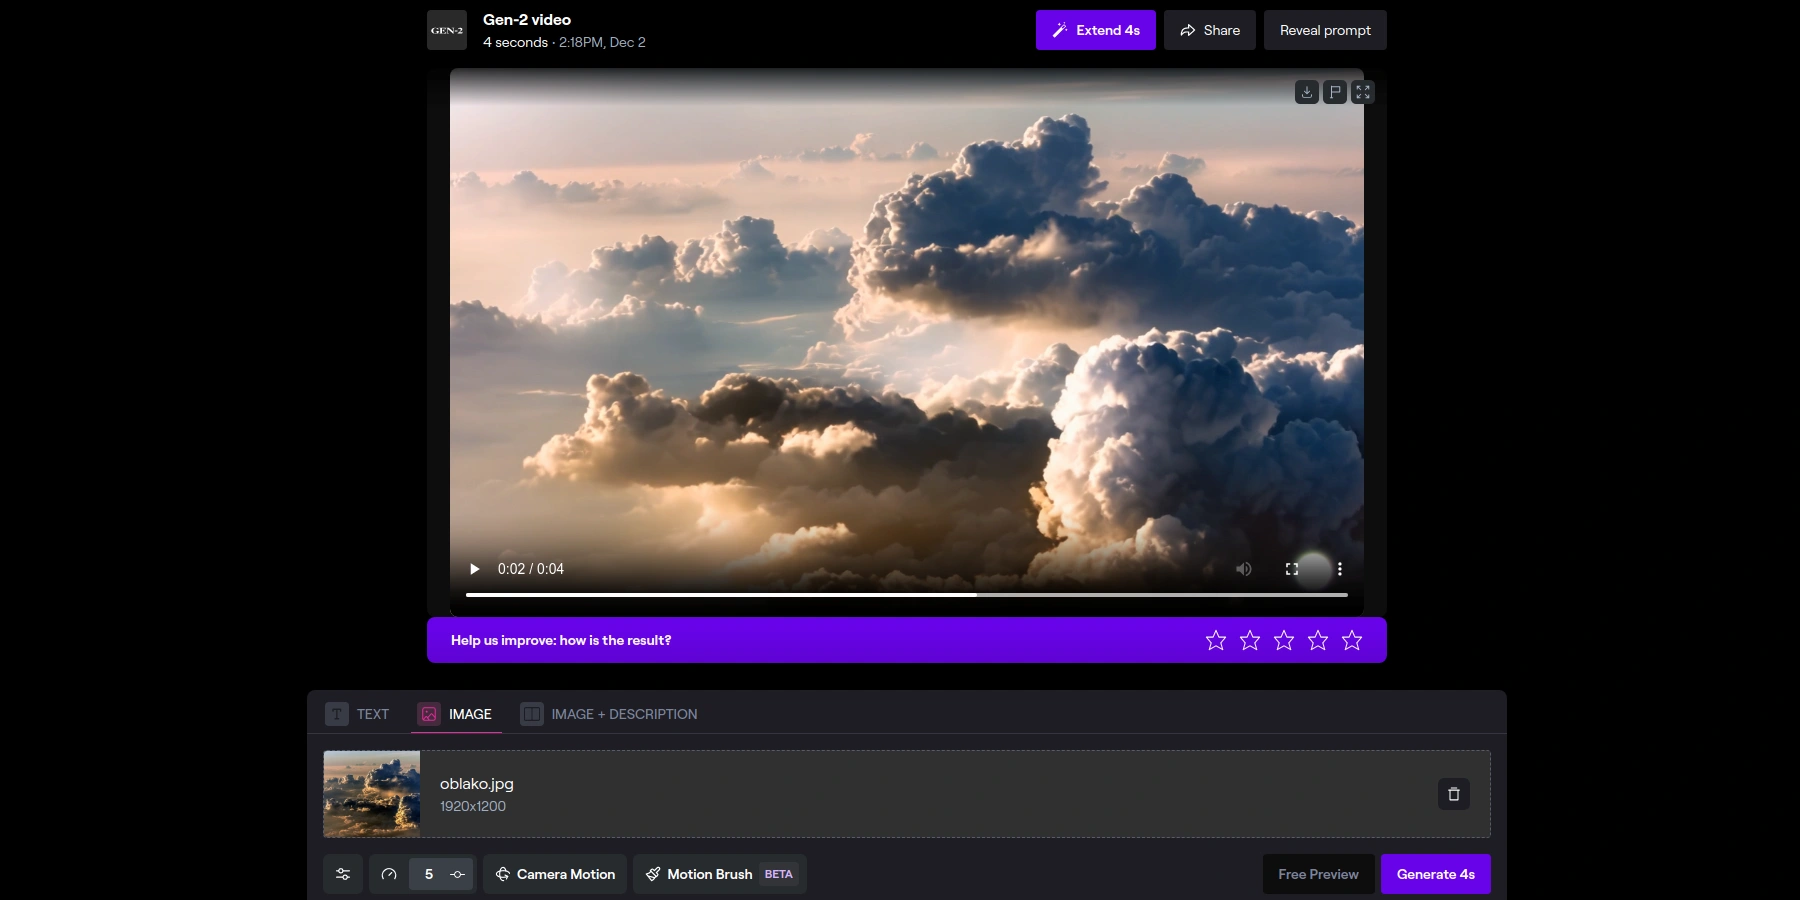
Task: Click the Gen-2 logo icon
Action: (447, 30)
